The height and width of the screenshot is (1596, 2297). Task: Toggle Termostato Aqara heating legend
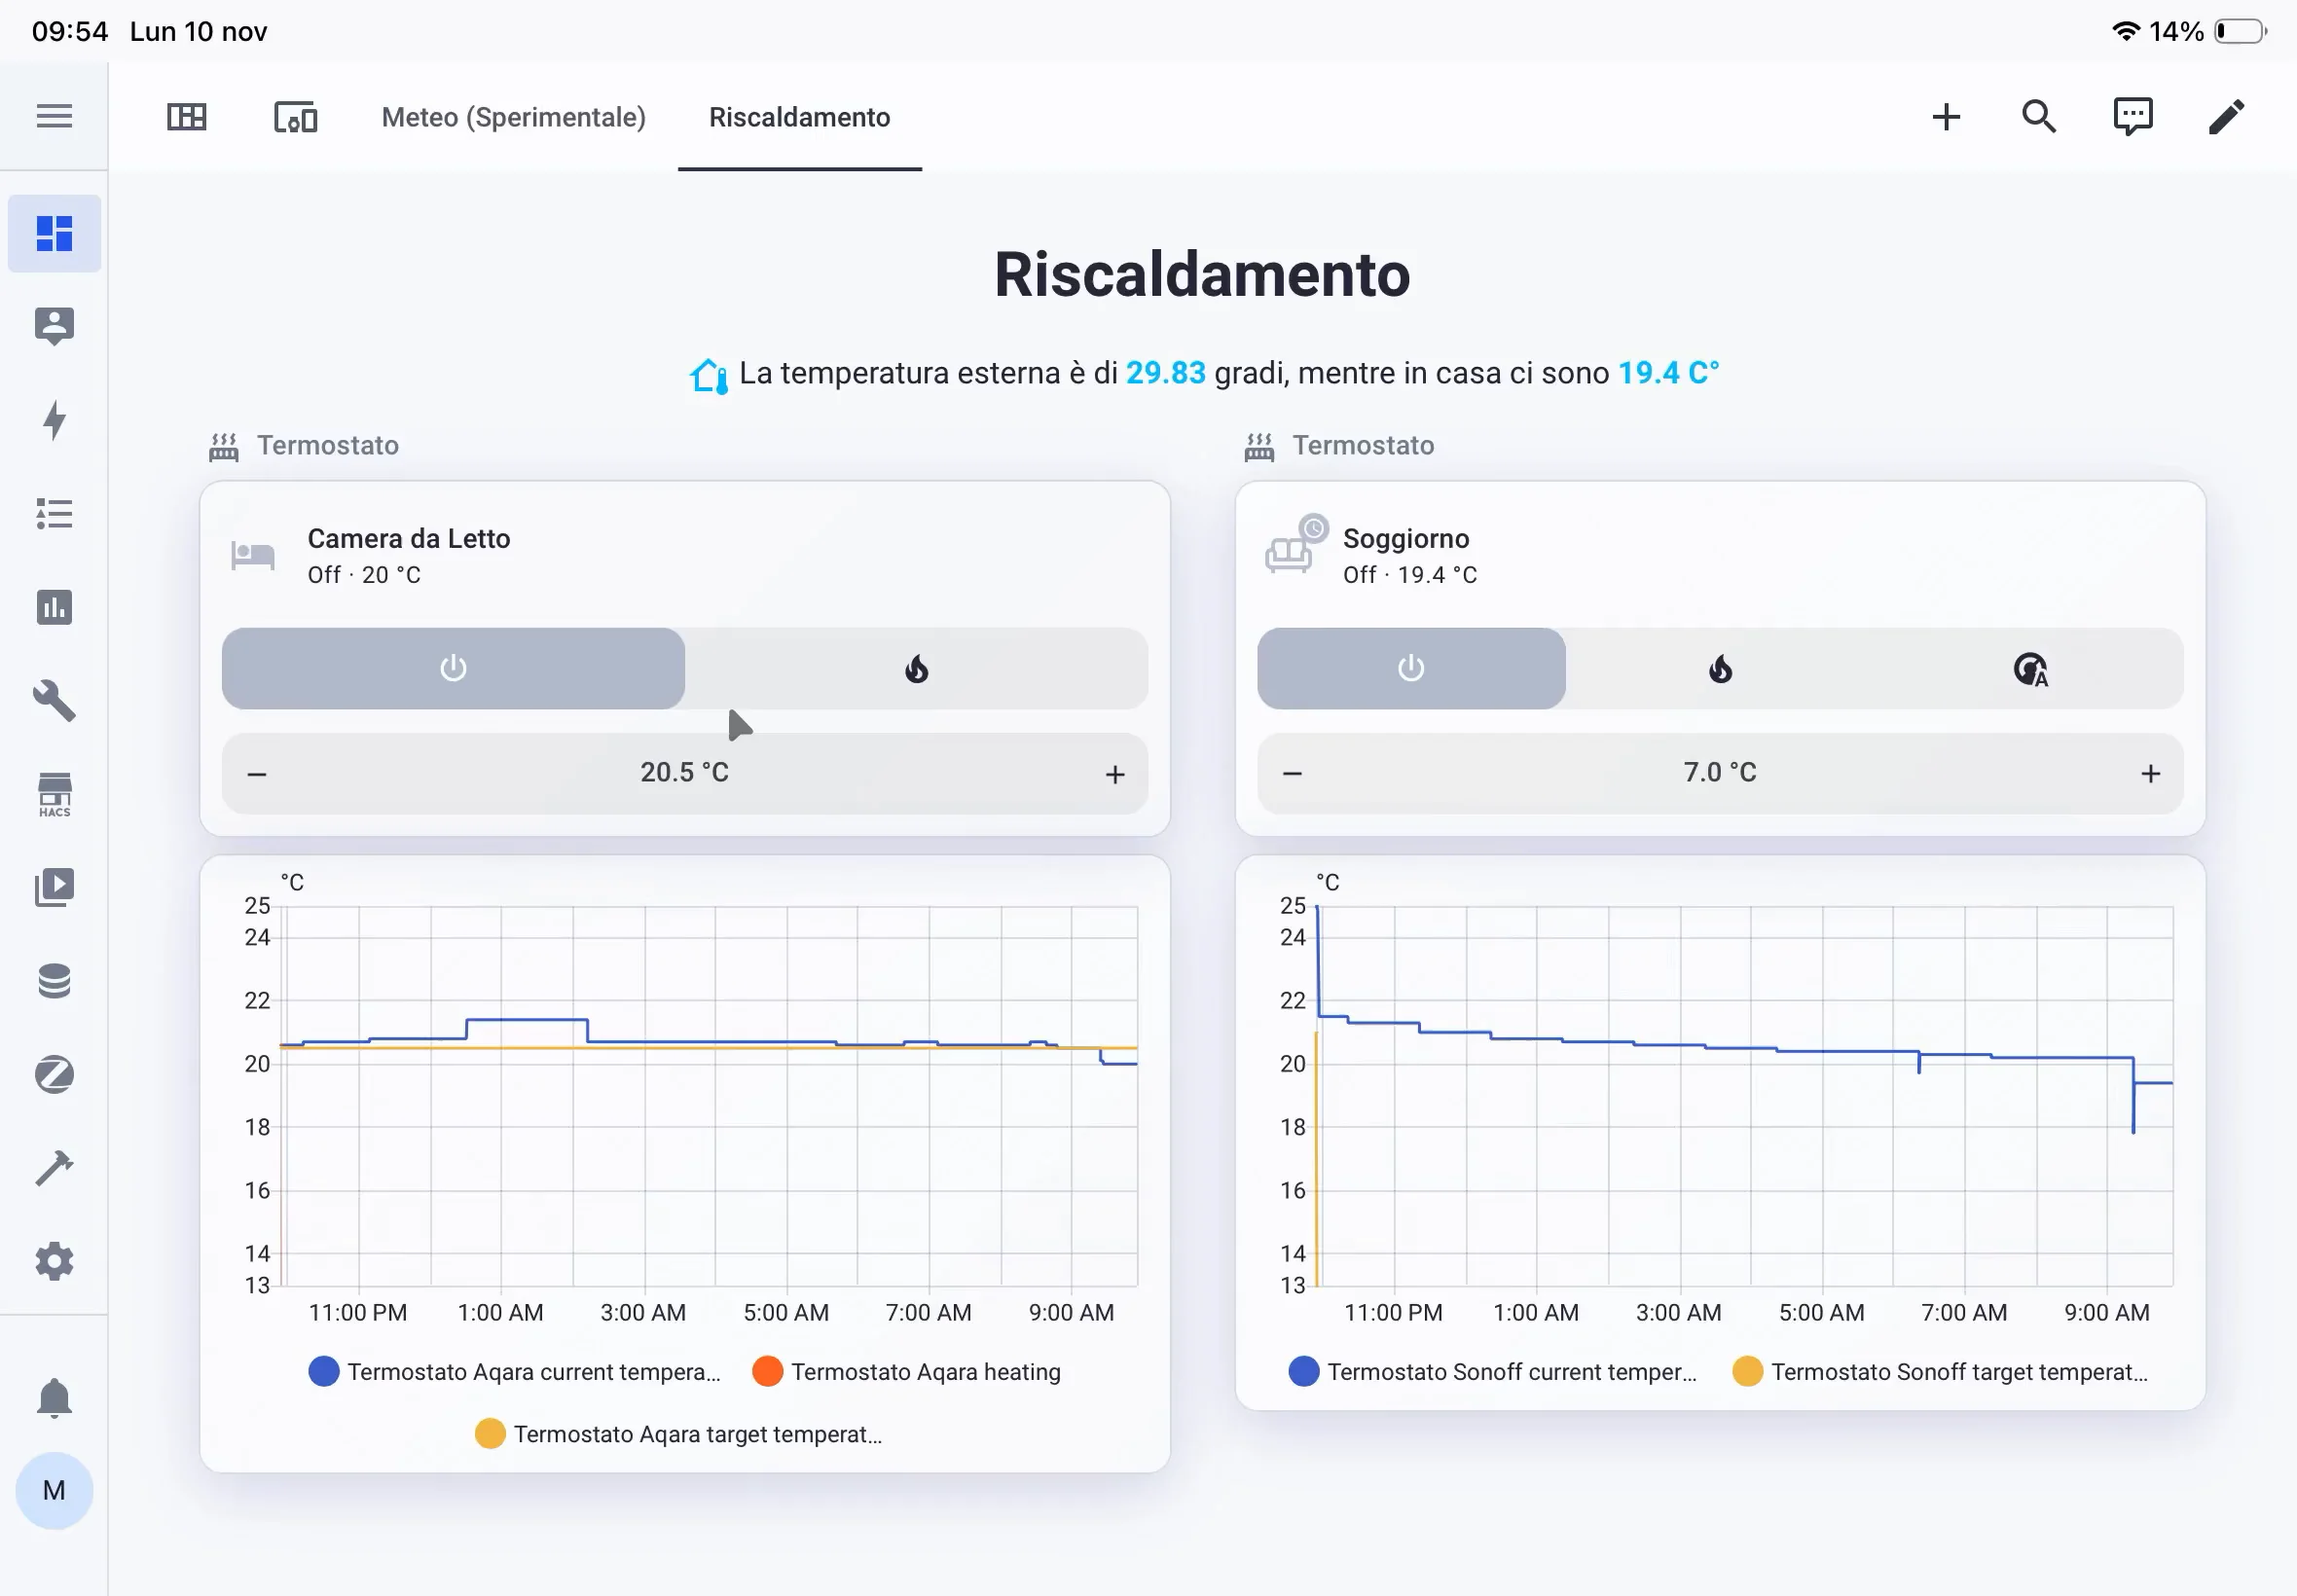point(907,1372)
